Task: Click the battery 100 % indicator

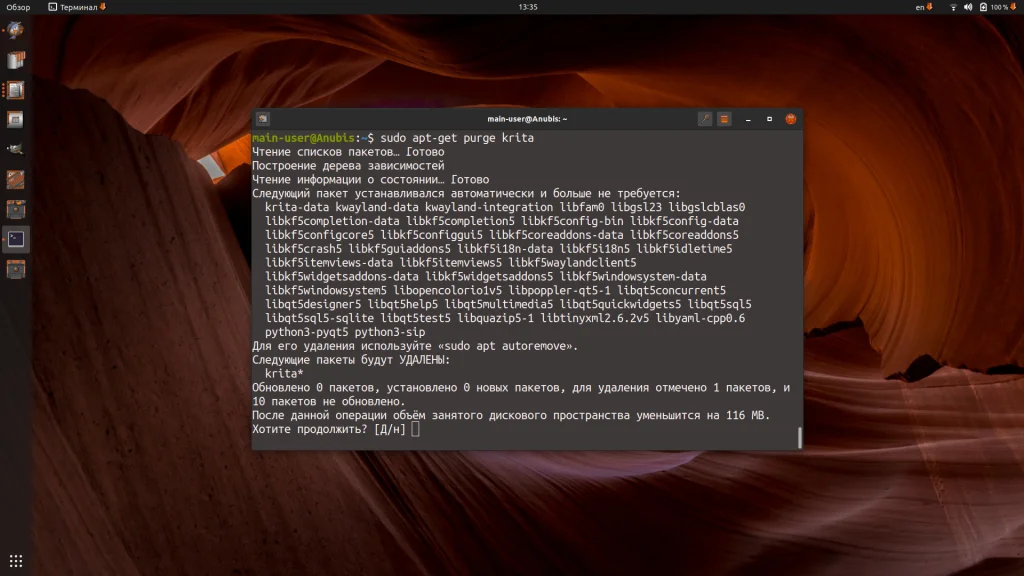Action: point(997,7)
